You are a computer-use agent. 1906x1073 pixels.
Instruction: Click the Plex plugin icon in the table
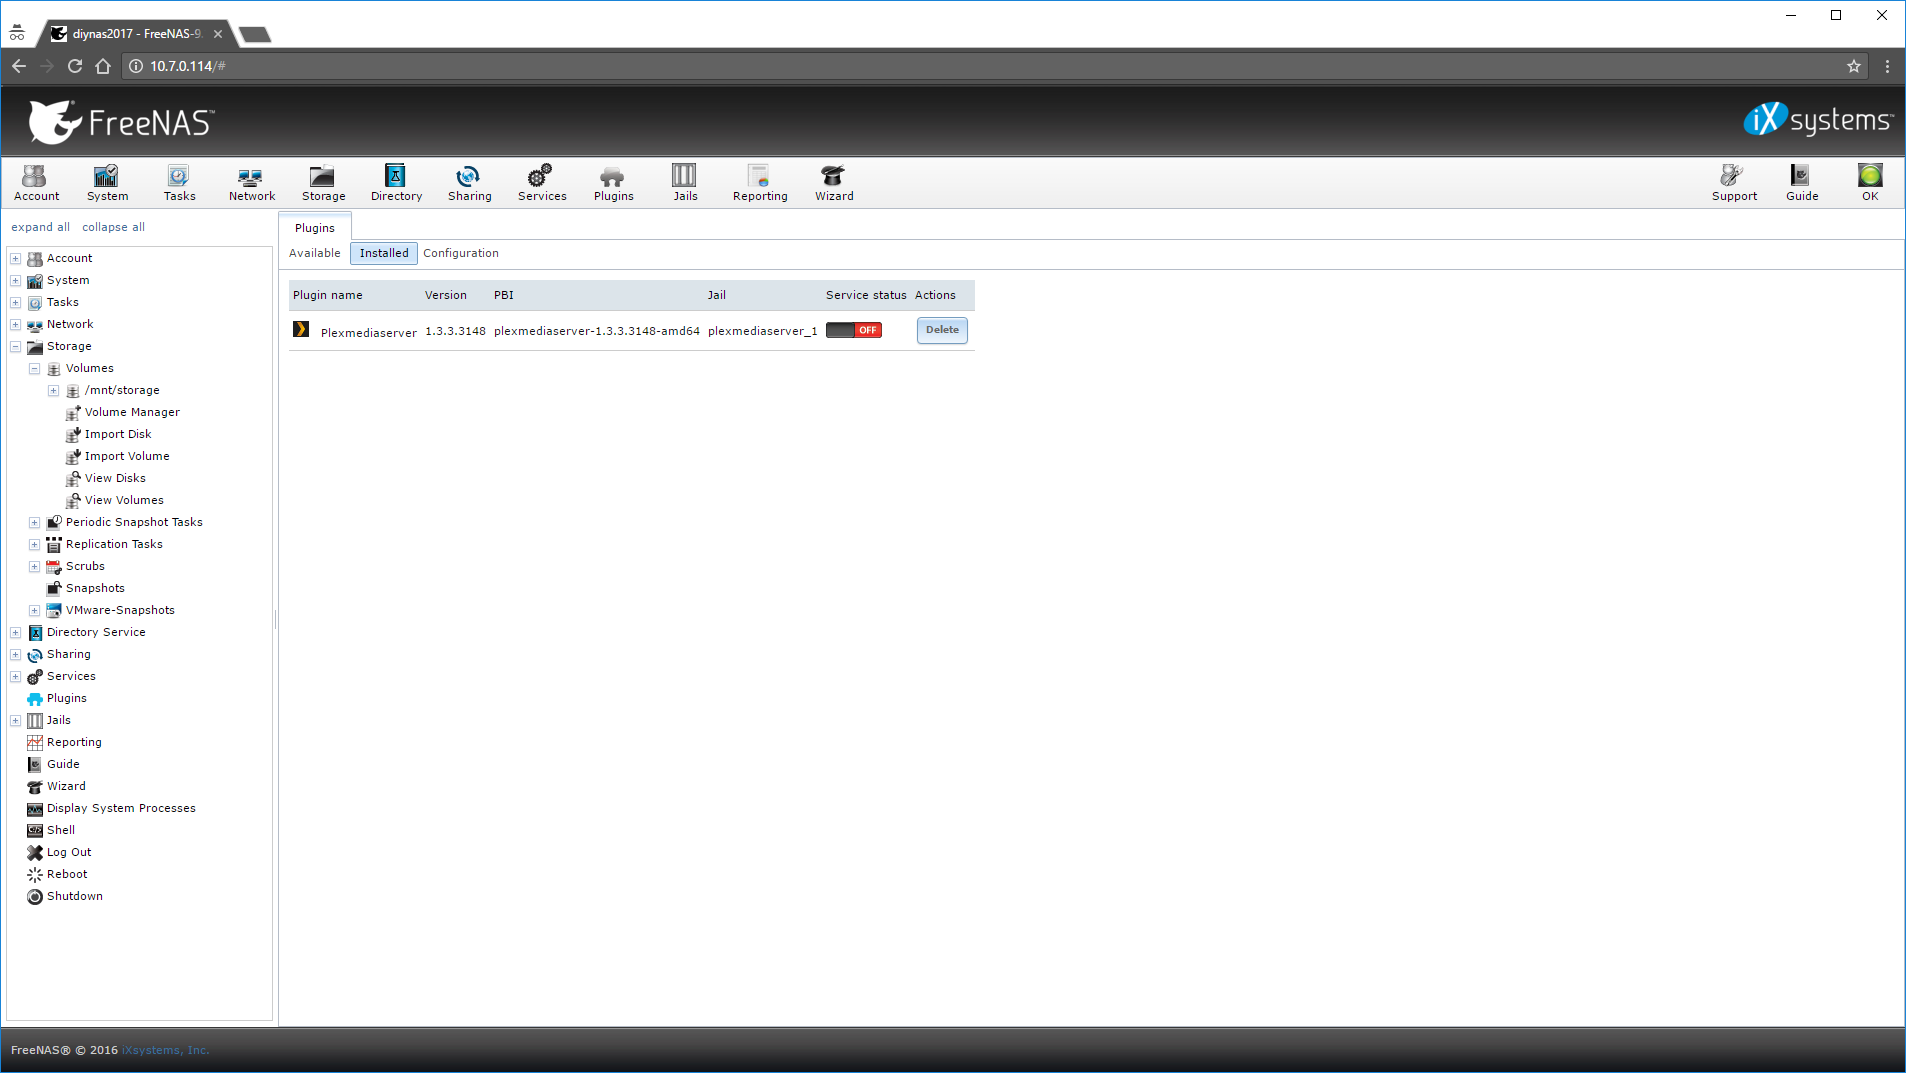coord(301,329)
